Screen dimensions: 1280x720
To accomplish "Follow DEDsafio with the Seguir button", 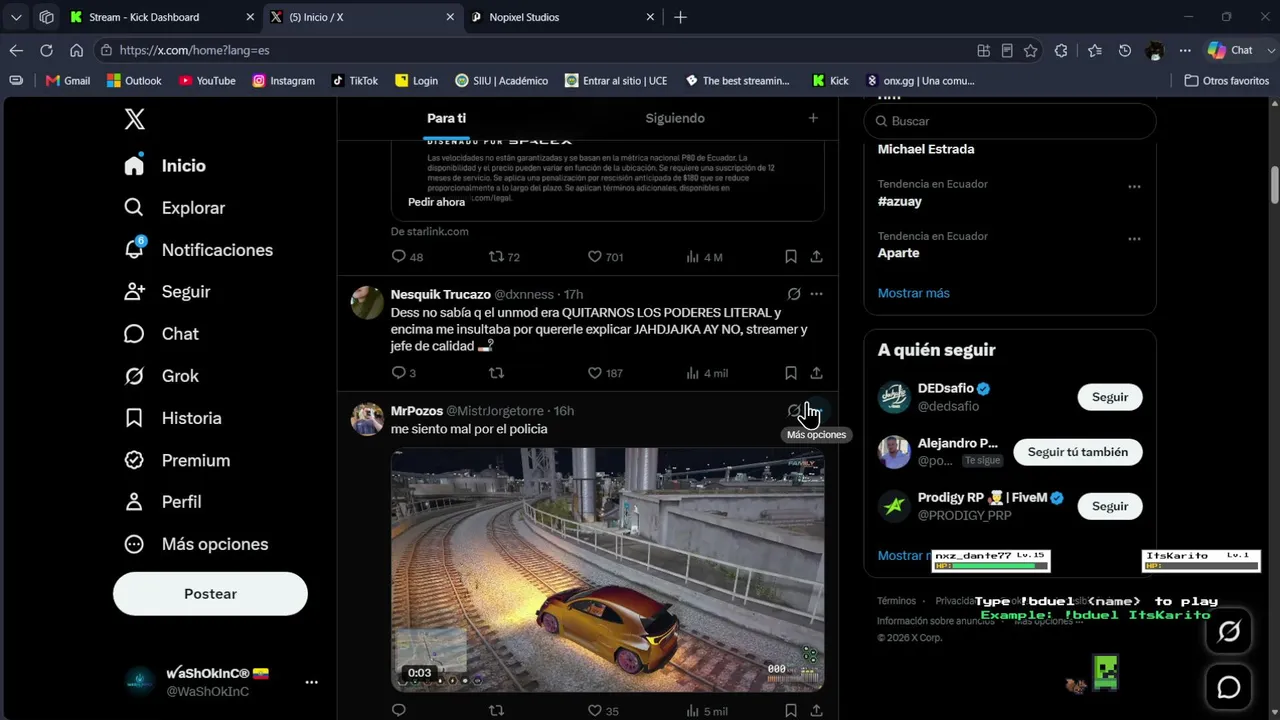I will click(1110, 397).
